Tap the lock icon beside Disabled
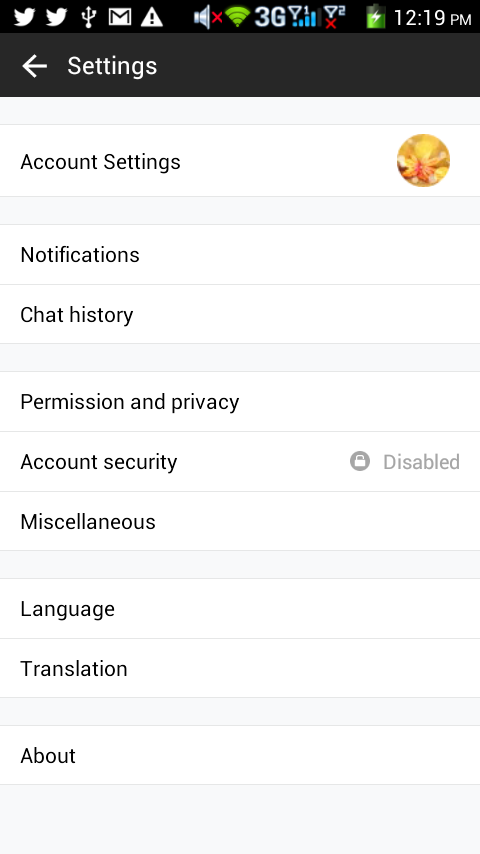 point(360,461)
